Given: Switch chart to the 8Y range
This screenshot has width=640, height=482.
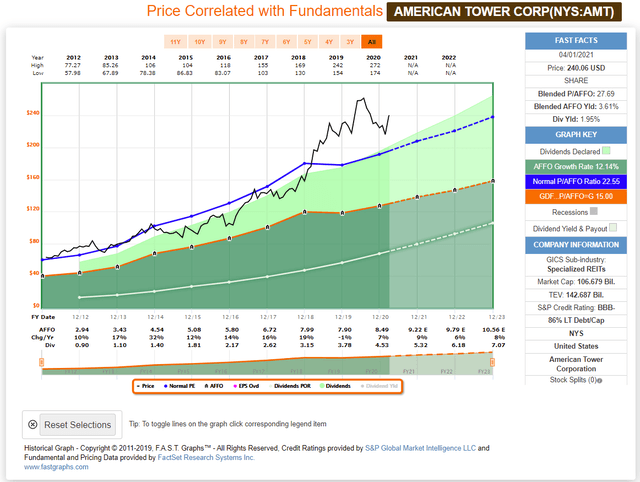Looking at the screenshot, I should pos(244,42).
